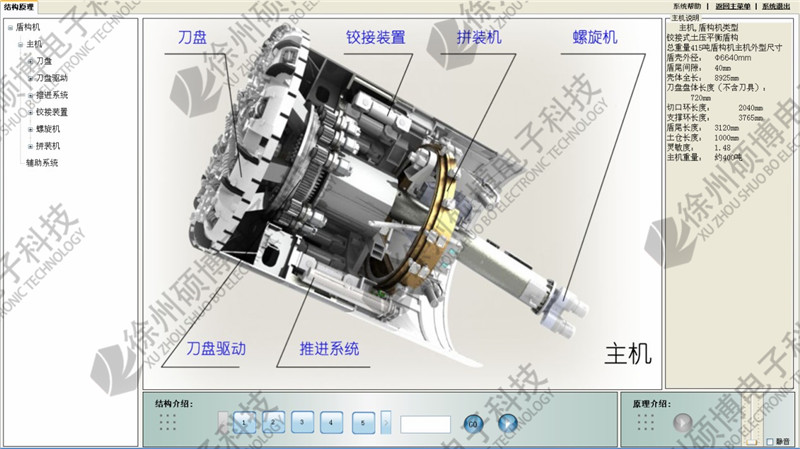This screenshot has width=800, height=449.
Task: Expand the 螺旋机 tree node
Action: 30,129
